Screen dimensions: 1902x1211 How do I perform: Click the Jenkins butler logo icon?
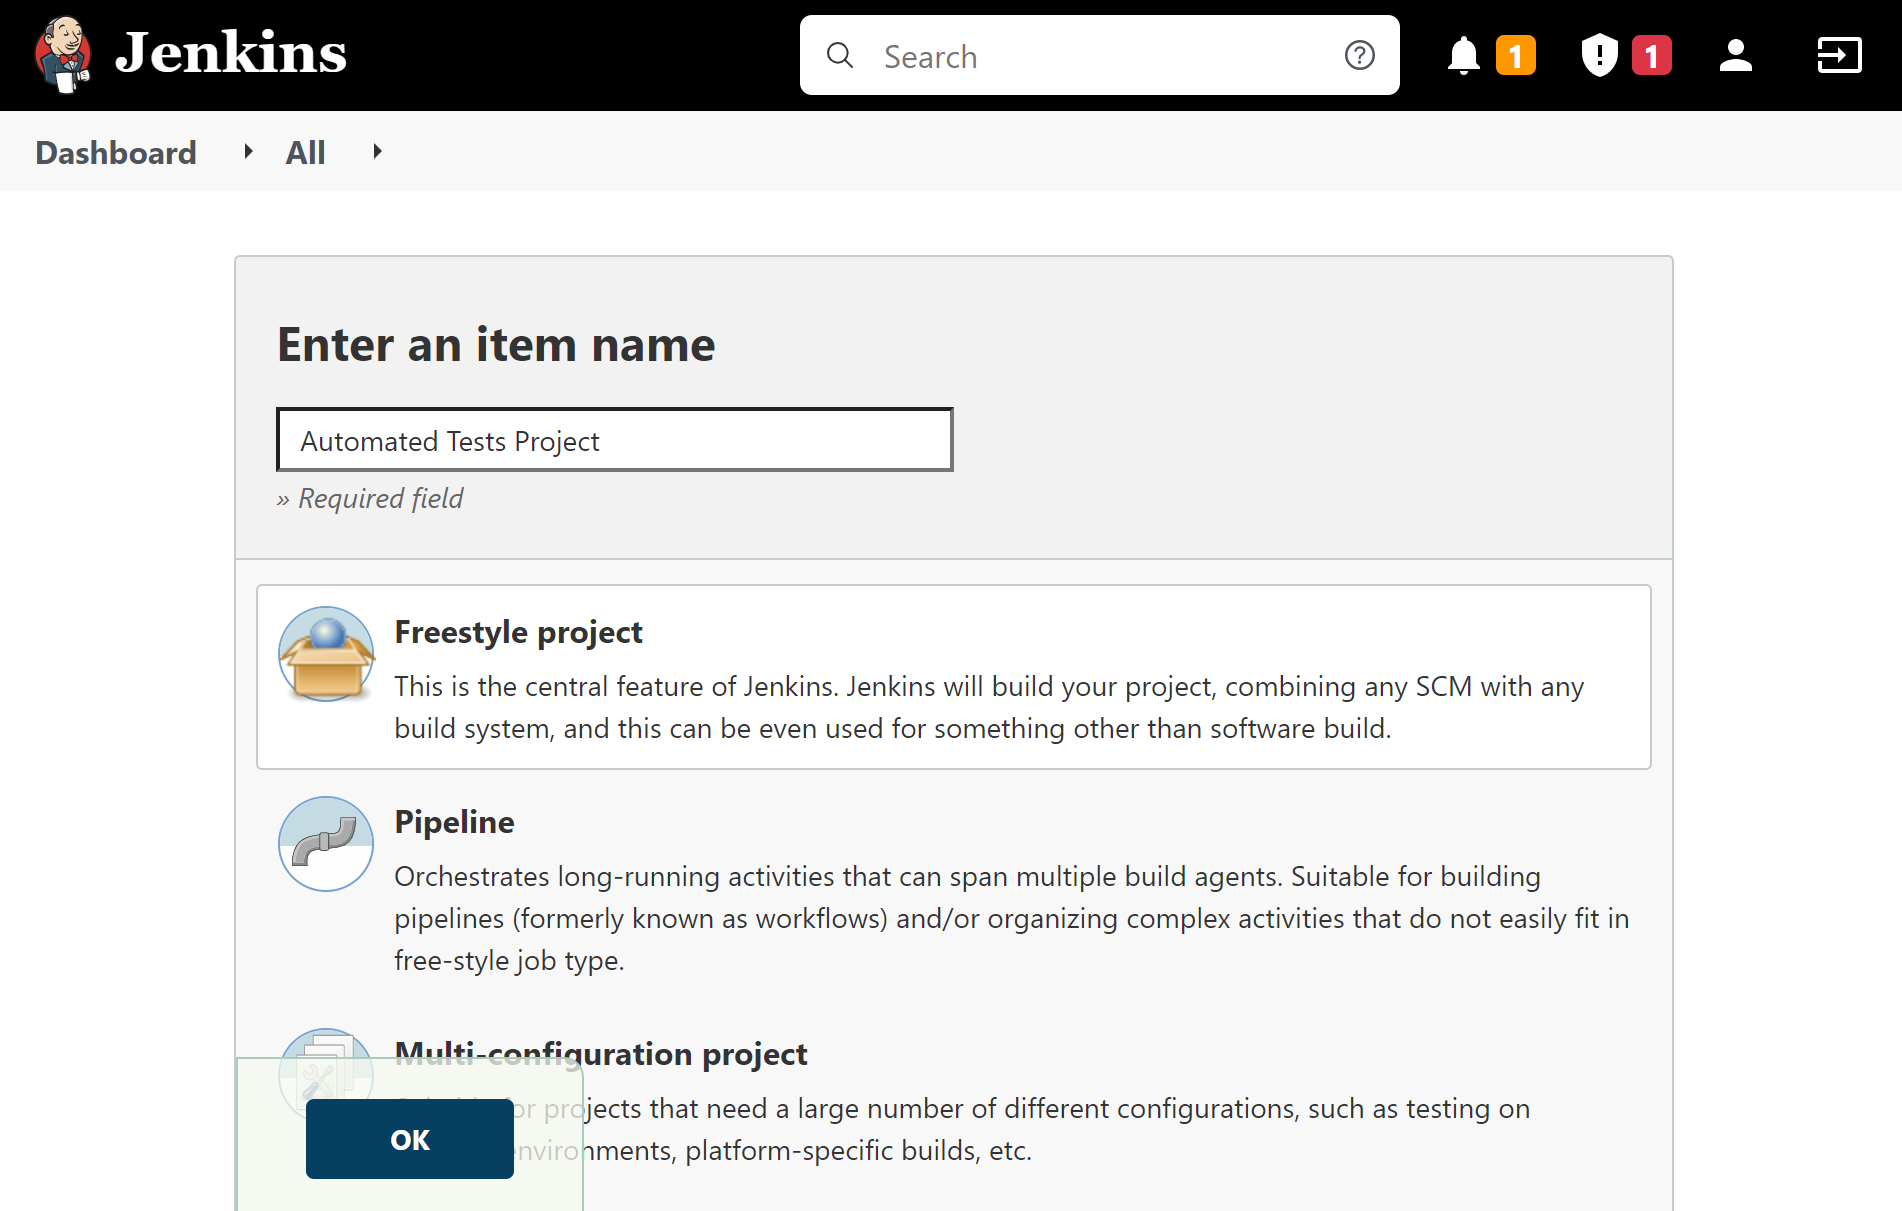(63, 54)
